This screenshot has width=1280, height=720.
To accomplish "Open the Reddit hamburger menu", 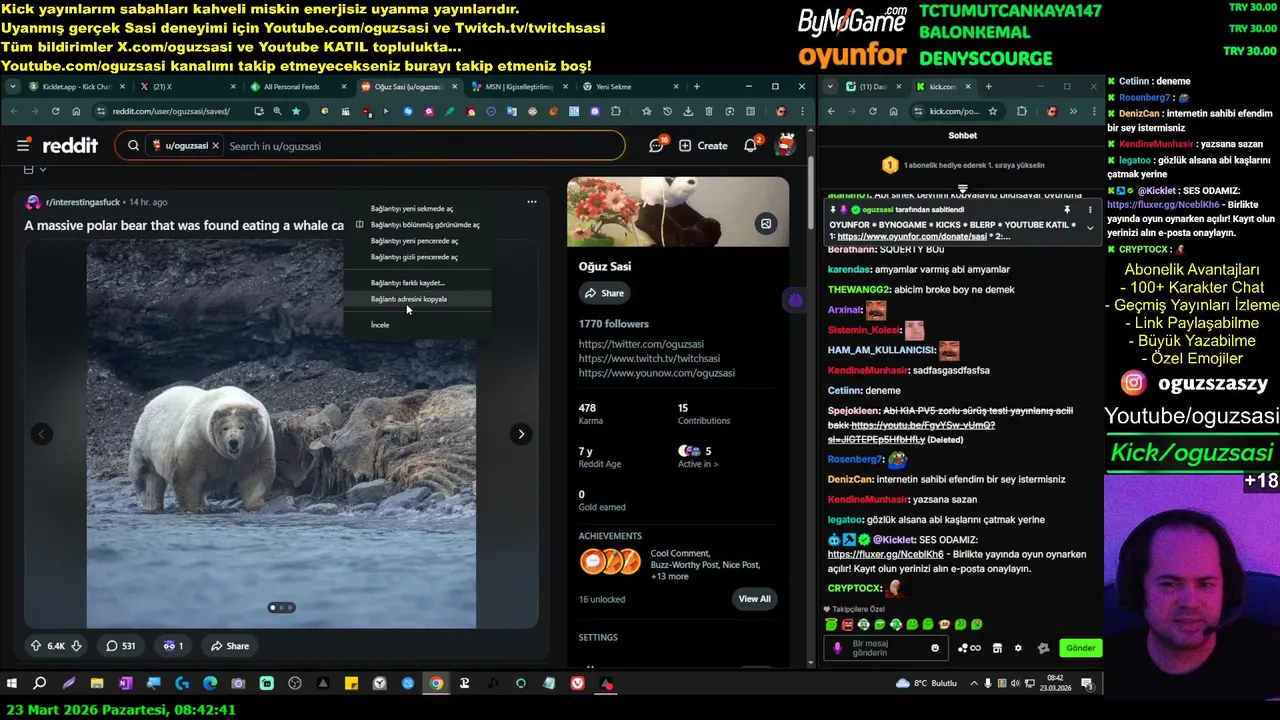I will click(23, 146).
